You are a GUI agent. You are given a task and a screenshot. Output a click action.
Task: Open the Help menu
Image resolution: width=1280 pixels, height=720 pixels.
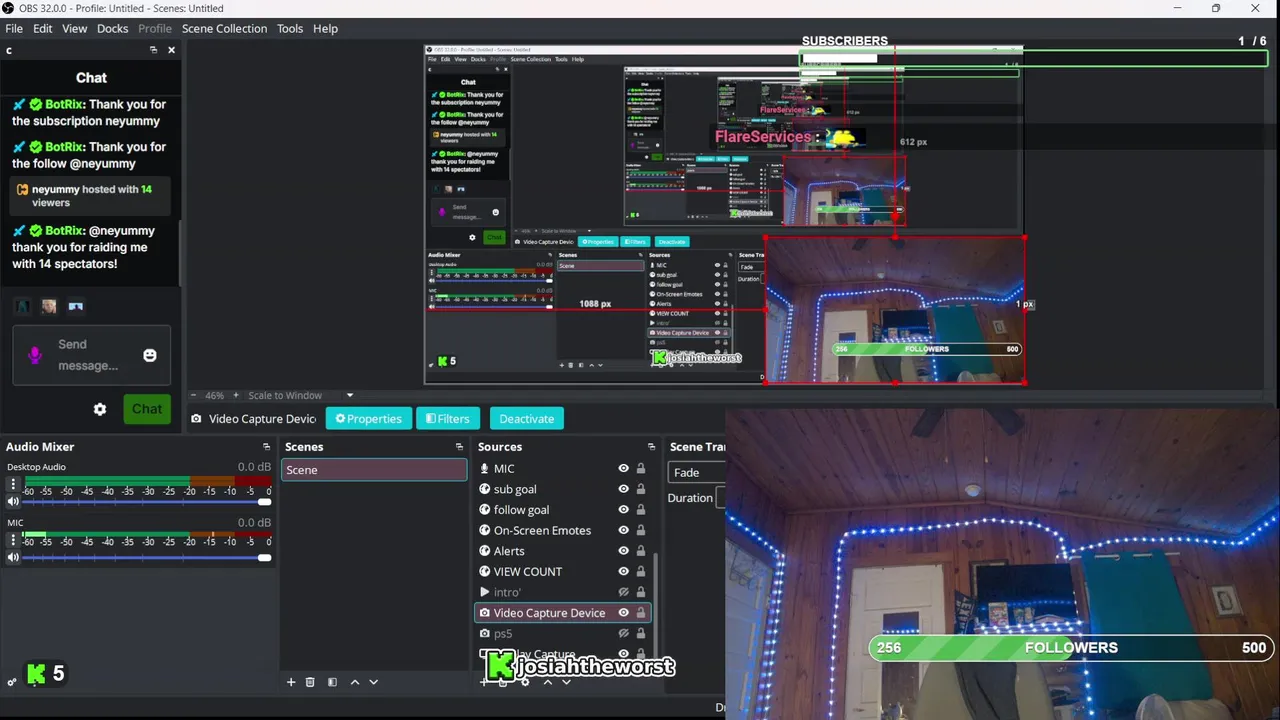[325, 29]
